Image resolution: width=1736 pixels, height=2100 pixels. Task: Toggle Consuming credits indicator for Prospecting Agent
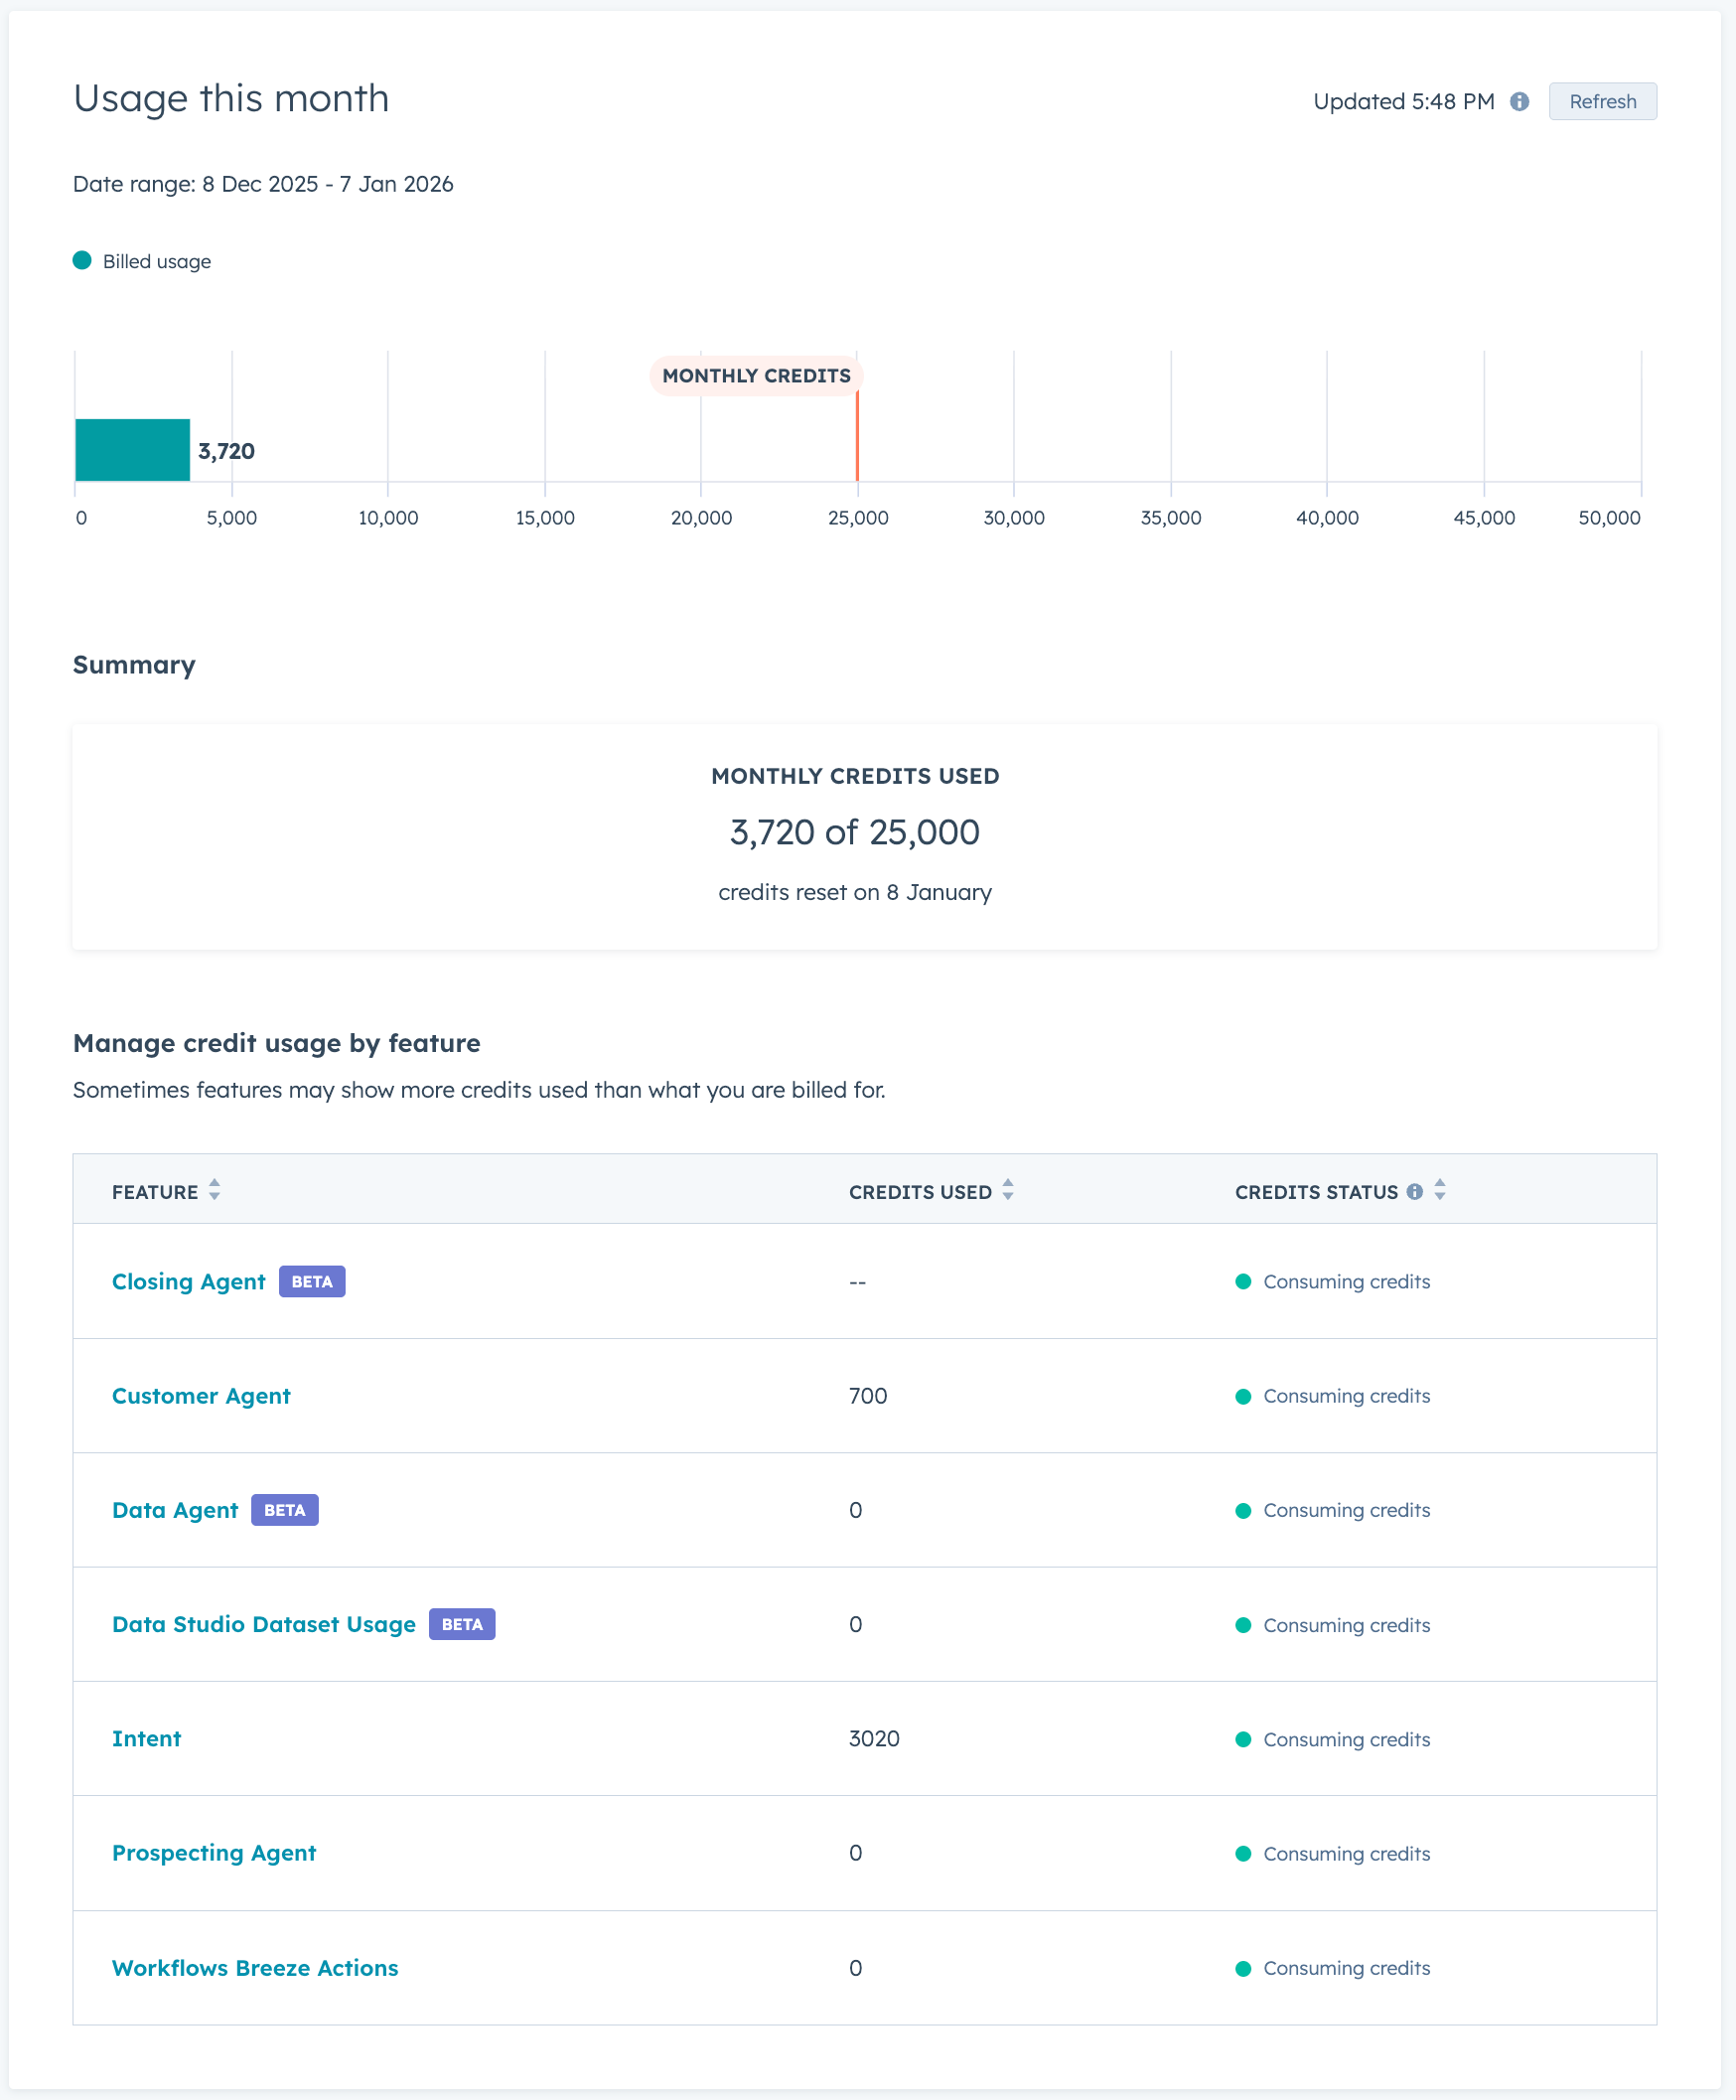pyautogui.click(x=1243, y=1853)
